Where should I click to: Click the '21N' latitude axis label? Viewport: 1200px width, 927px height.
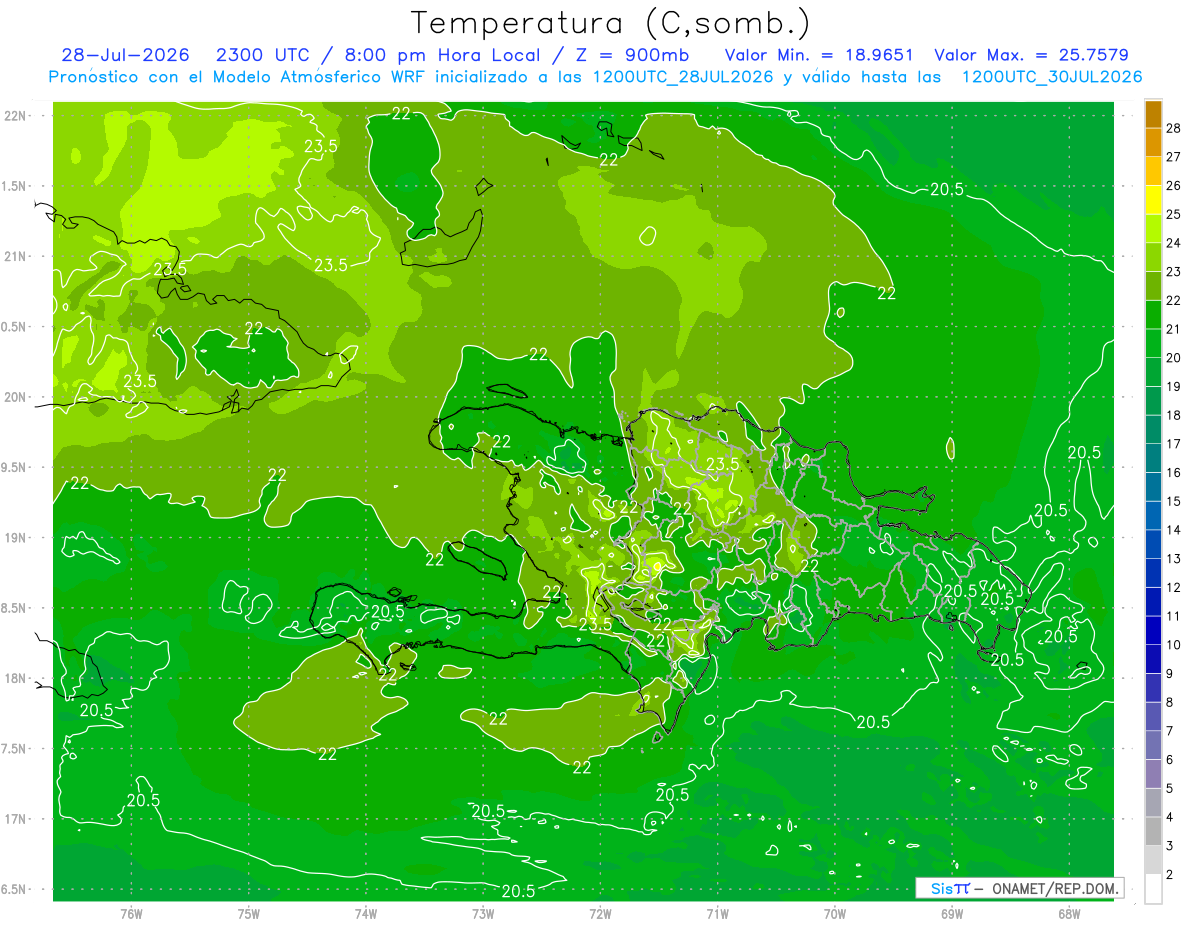click(16, 256)
